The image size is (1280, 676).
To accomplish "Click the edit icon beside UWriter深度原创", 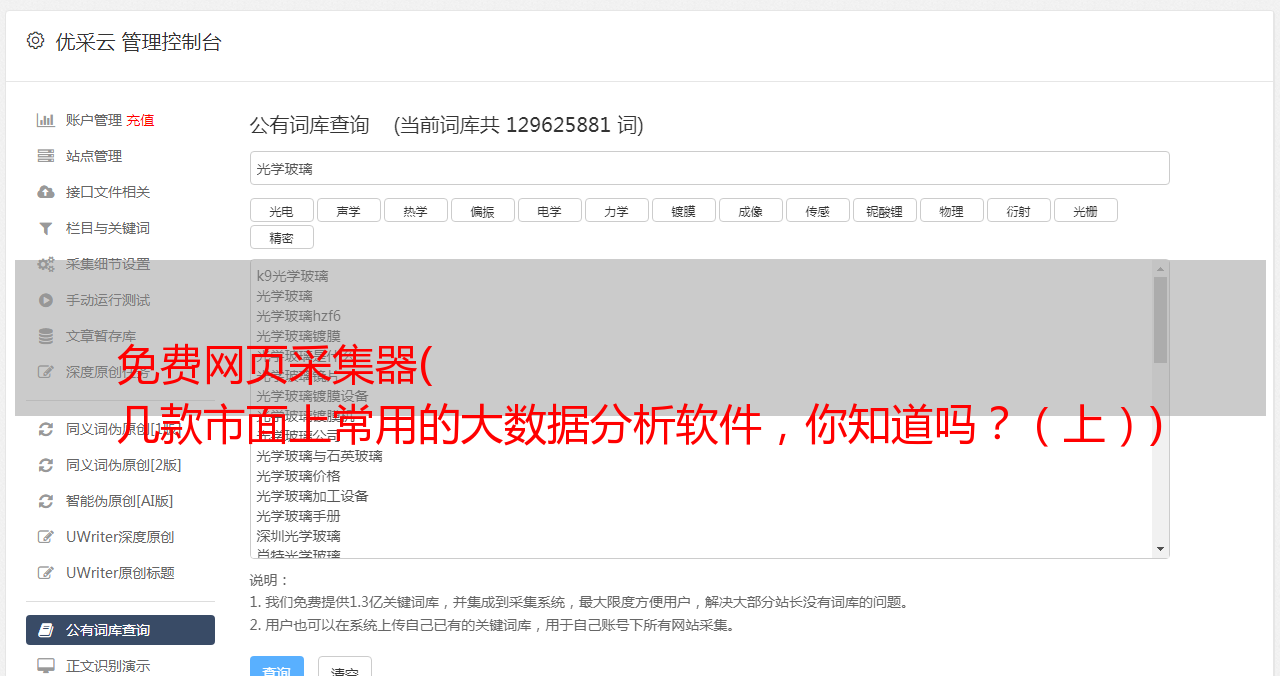I will point(46,537).
